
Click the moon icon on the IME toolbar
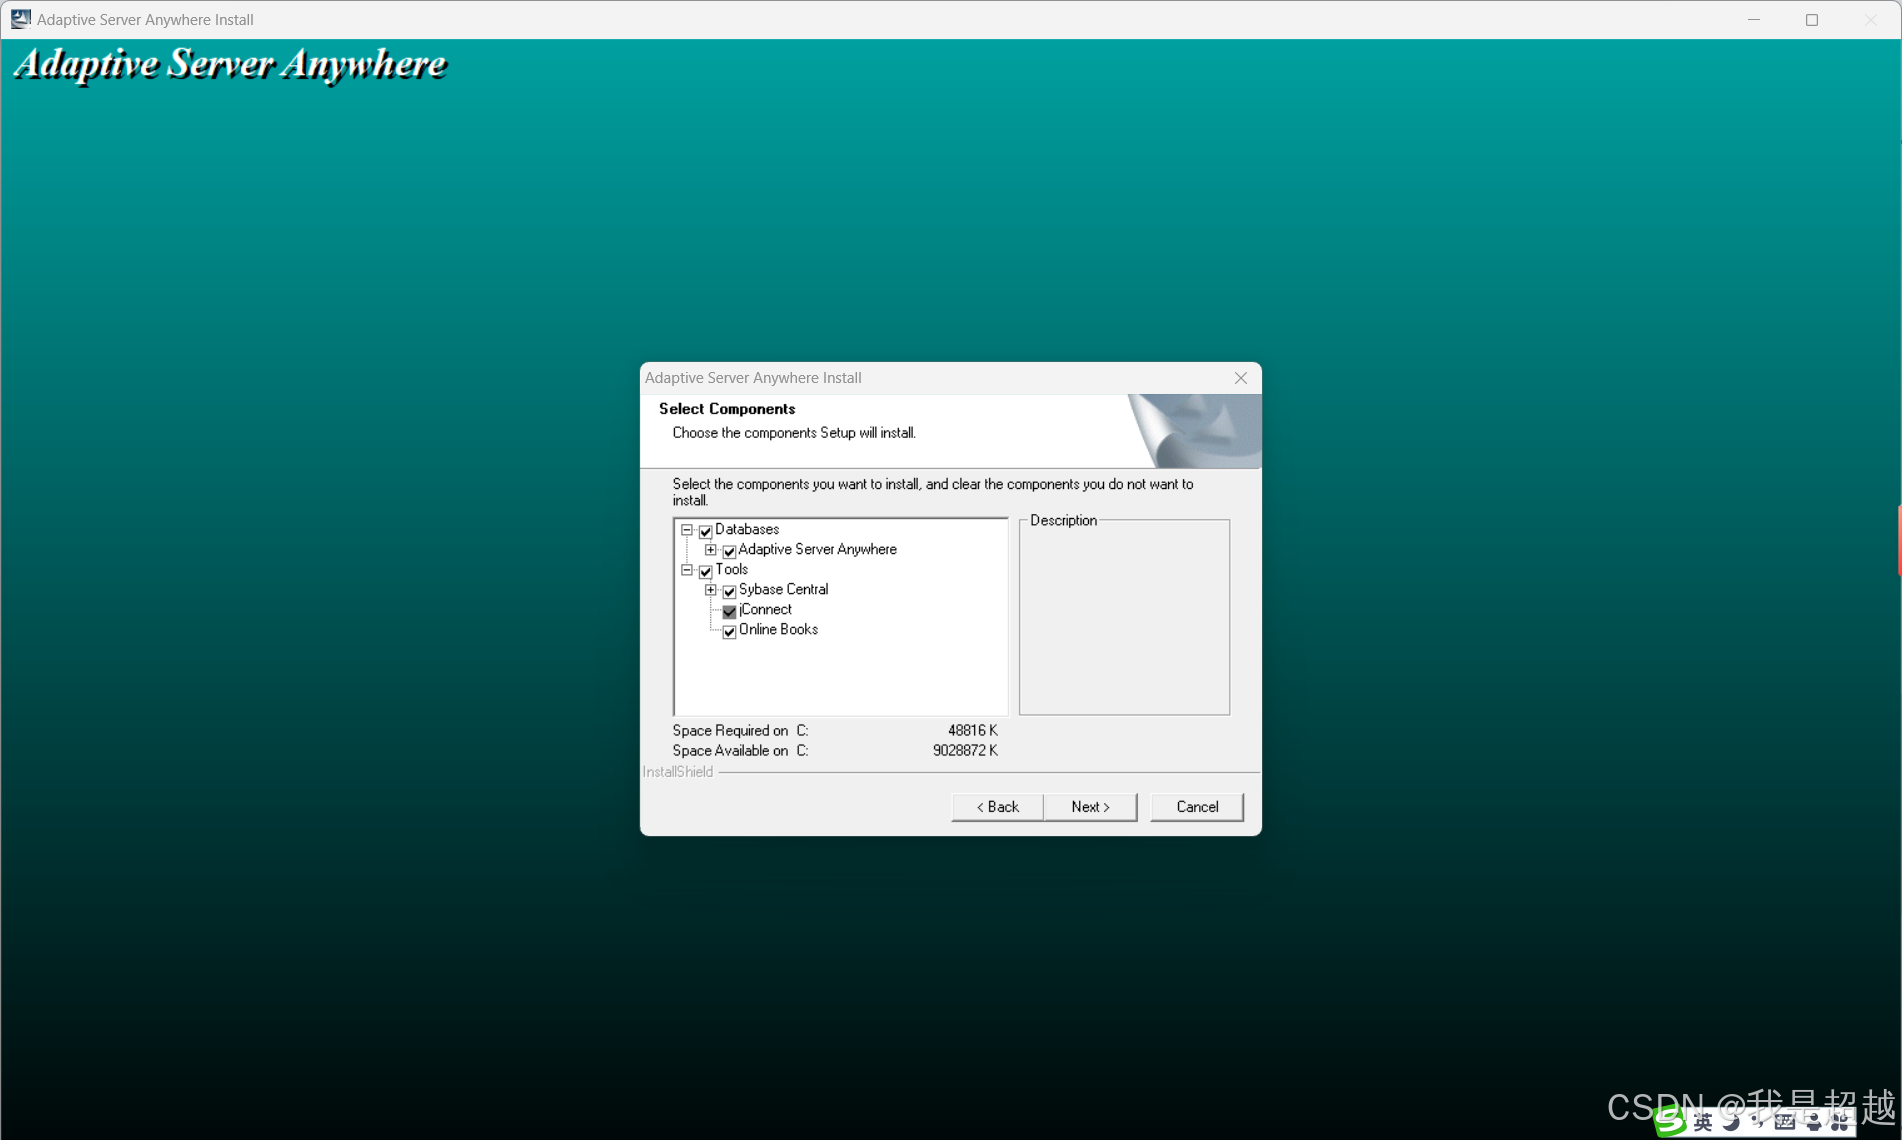coord(1730,1122)
